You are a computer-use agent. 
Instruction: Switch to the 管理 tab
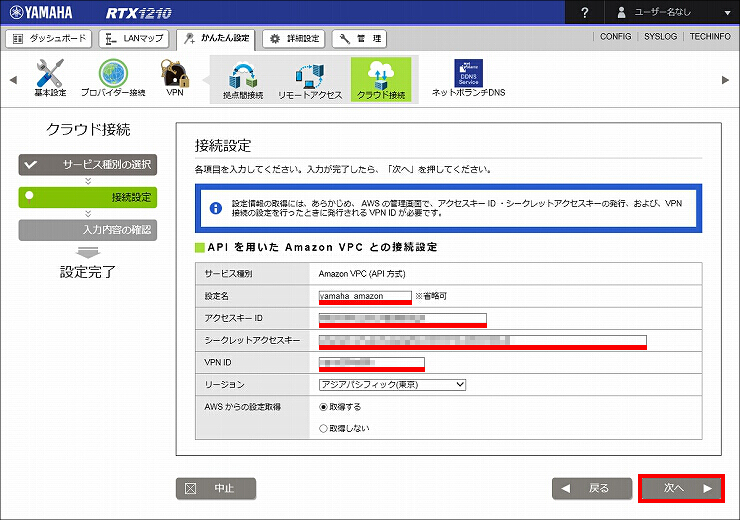pos(359,39)
